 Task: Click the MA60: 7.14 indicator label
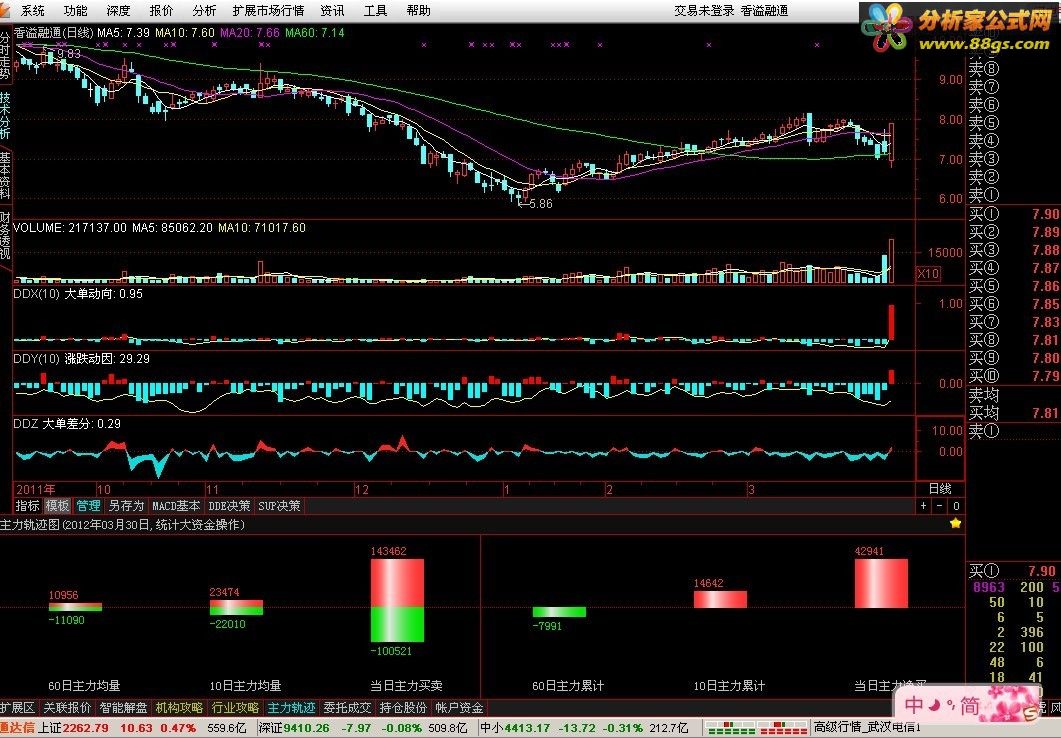click(x=315, y=32)
